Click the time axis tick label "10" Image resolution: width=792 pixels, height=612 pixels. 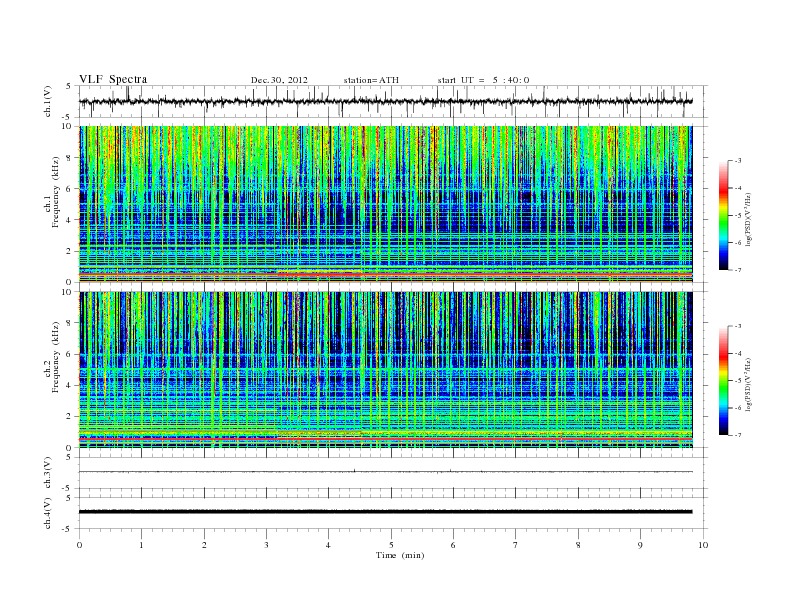point(703,545)
